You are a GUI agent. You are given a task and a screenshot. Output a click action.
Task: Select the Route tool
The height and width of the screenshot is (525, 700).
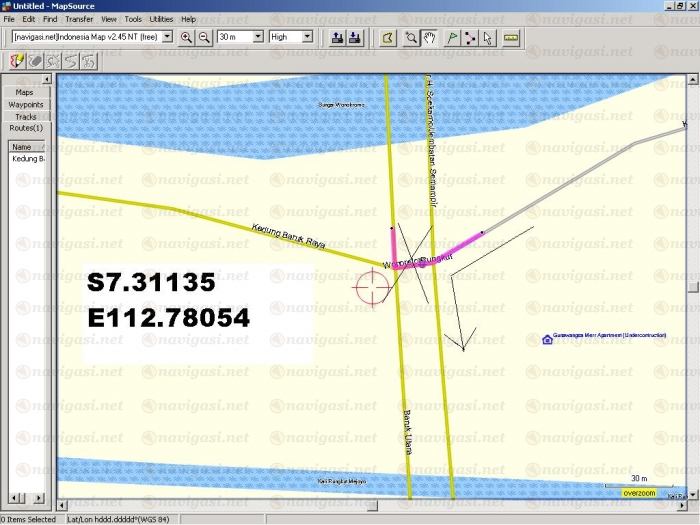(469, 37)
